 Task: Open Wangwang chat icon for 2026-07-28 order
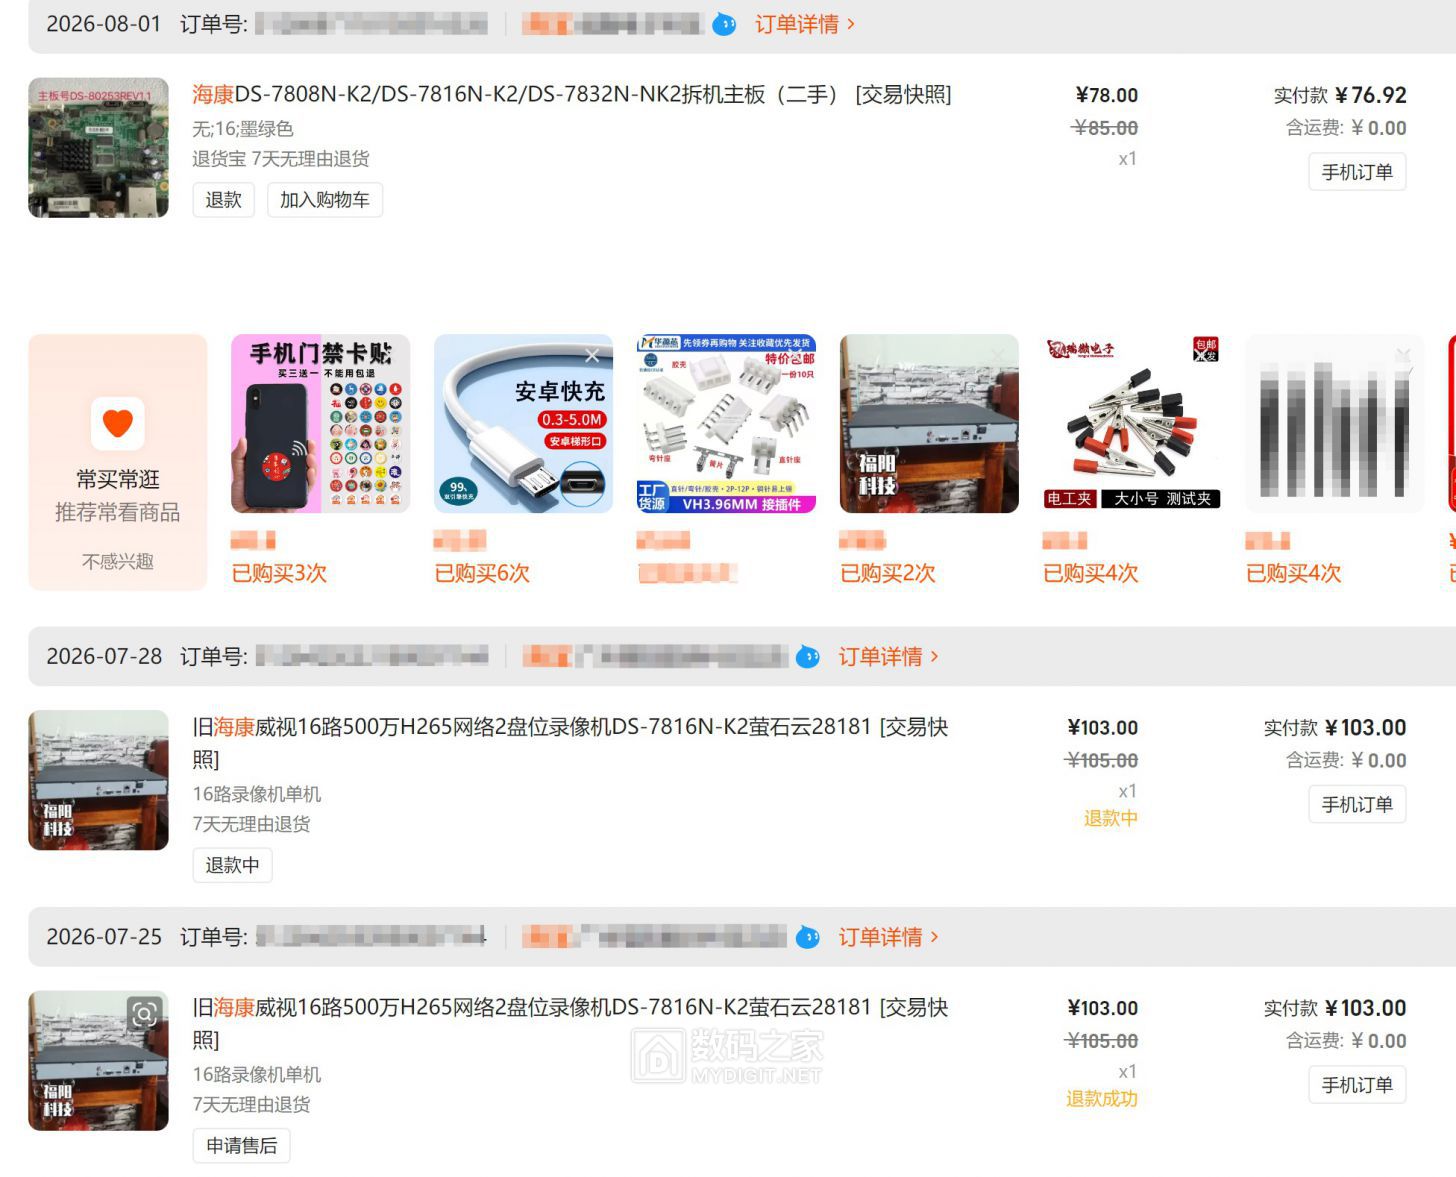click(x=808, y=657)
